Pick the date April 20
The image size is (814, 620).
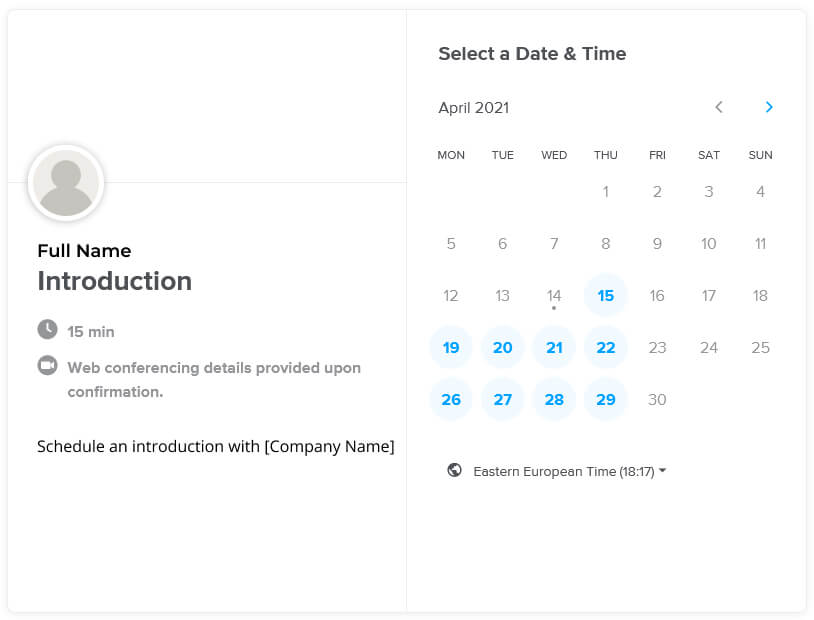pos(503,347)
